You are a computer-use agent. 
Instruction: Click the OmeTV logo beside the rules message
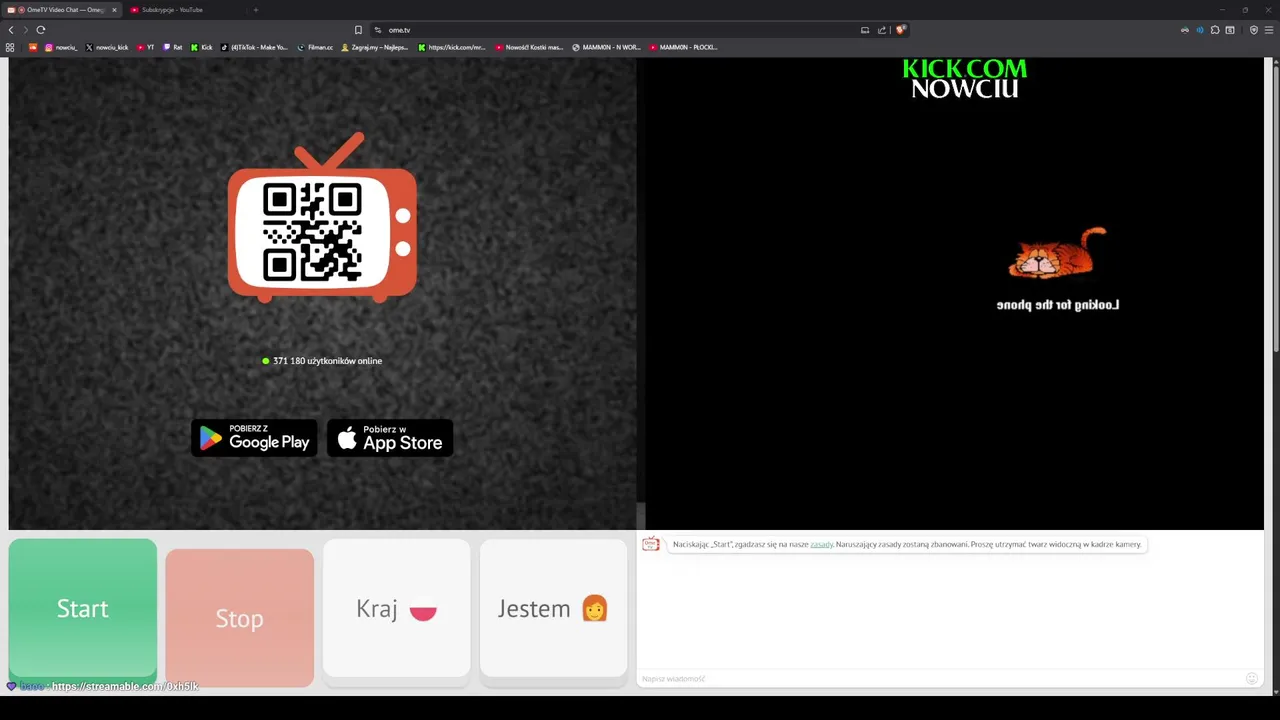click(651, 544)
